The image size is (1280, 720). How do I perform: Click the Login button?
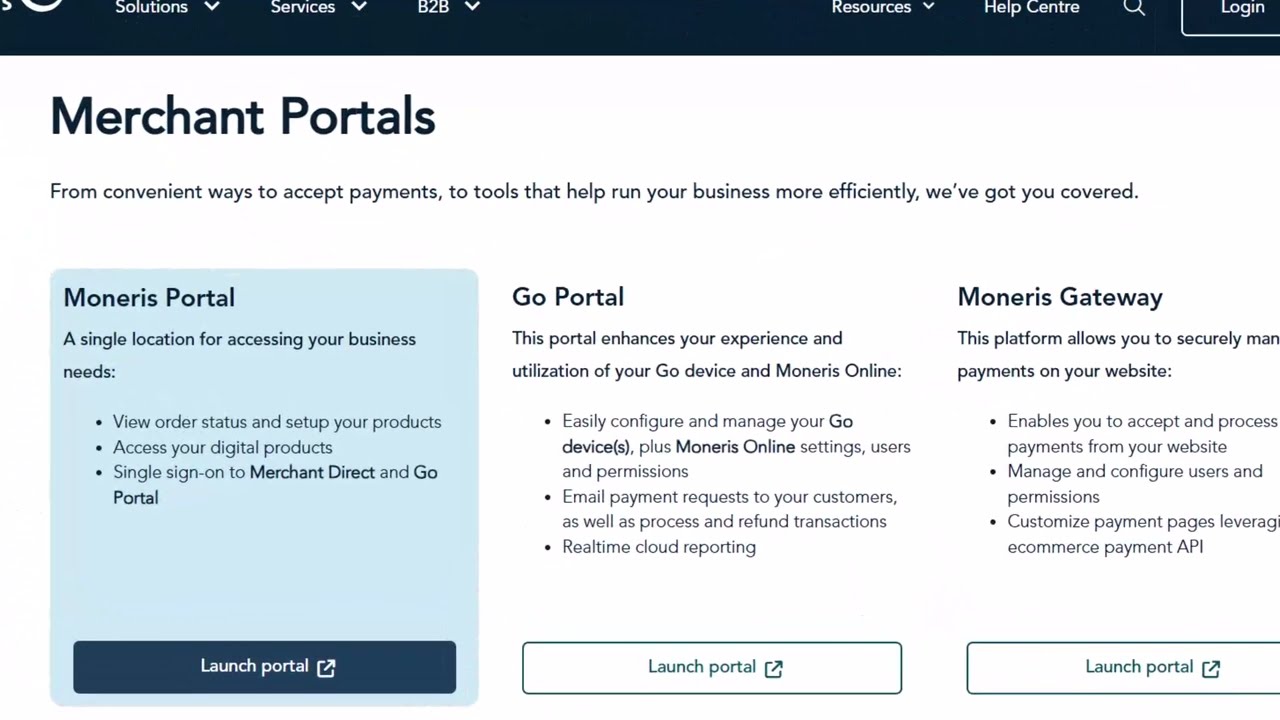coord(1231,14)
